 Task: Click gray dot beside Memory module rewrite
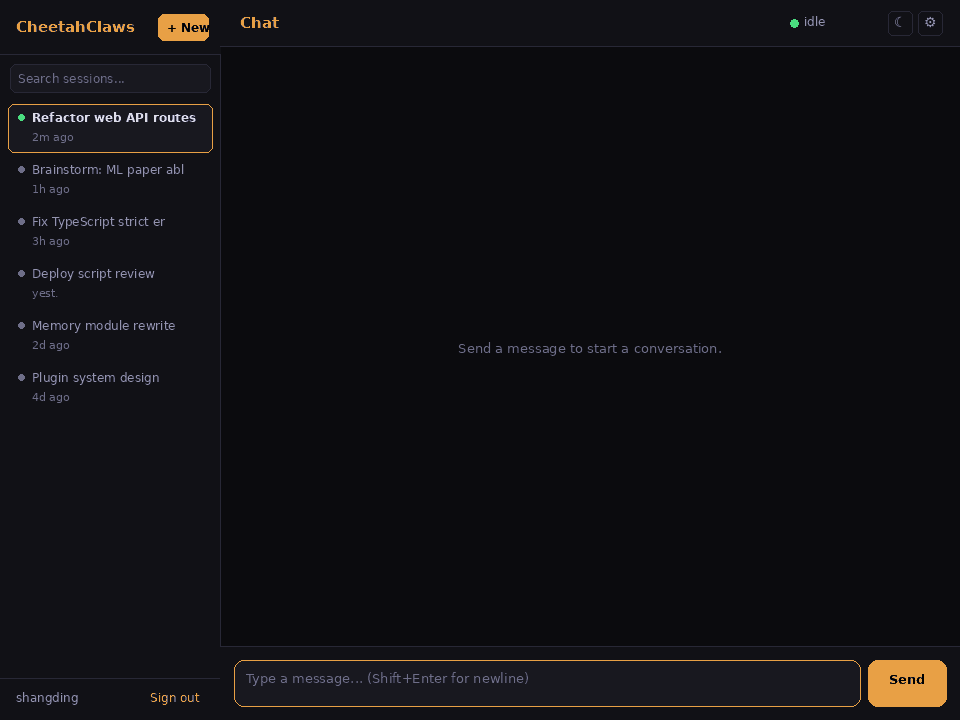coord(21,326)
